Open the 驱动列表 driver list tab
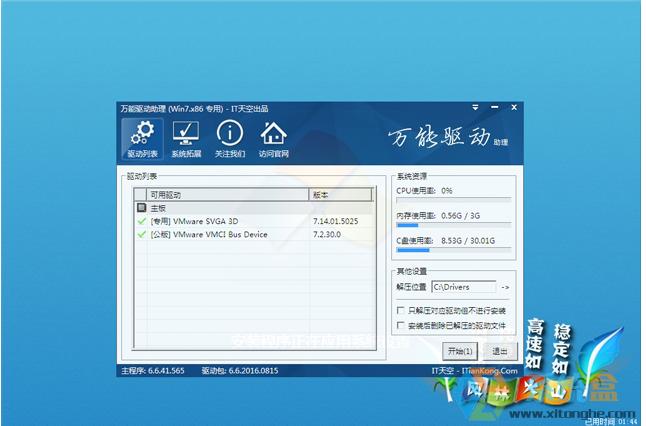This screenshot has width=646, height=426. click(x=142, y=139)
